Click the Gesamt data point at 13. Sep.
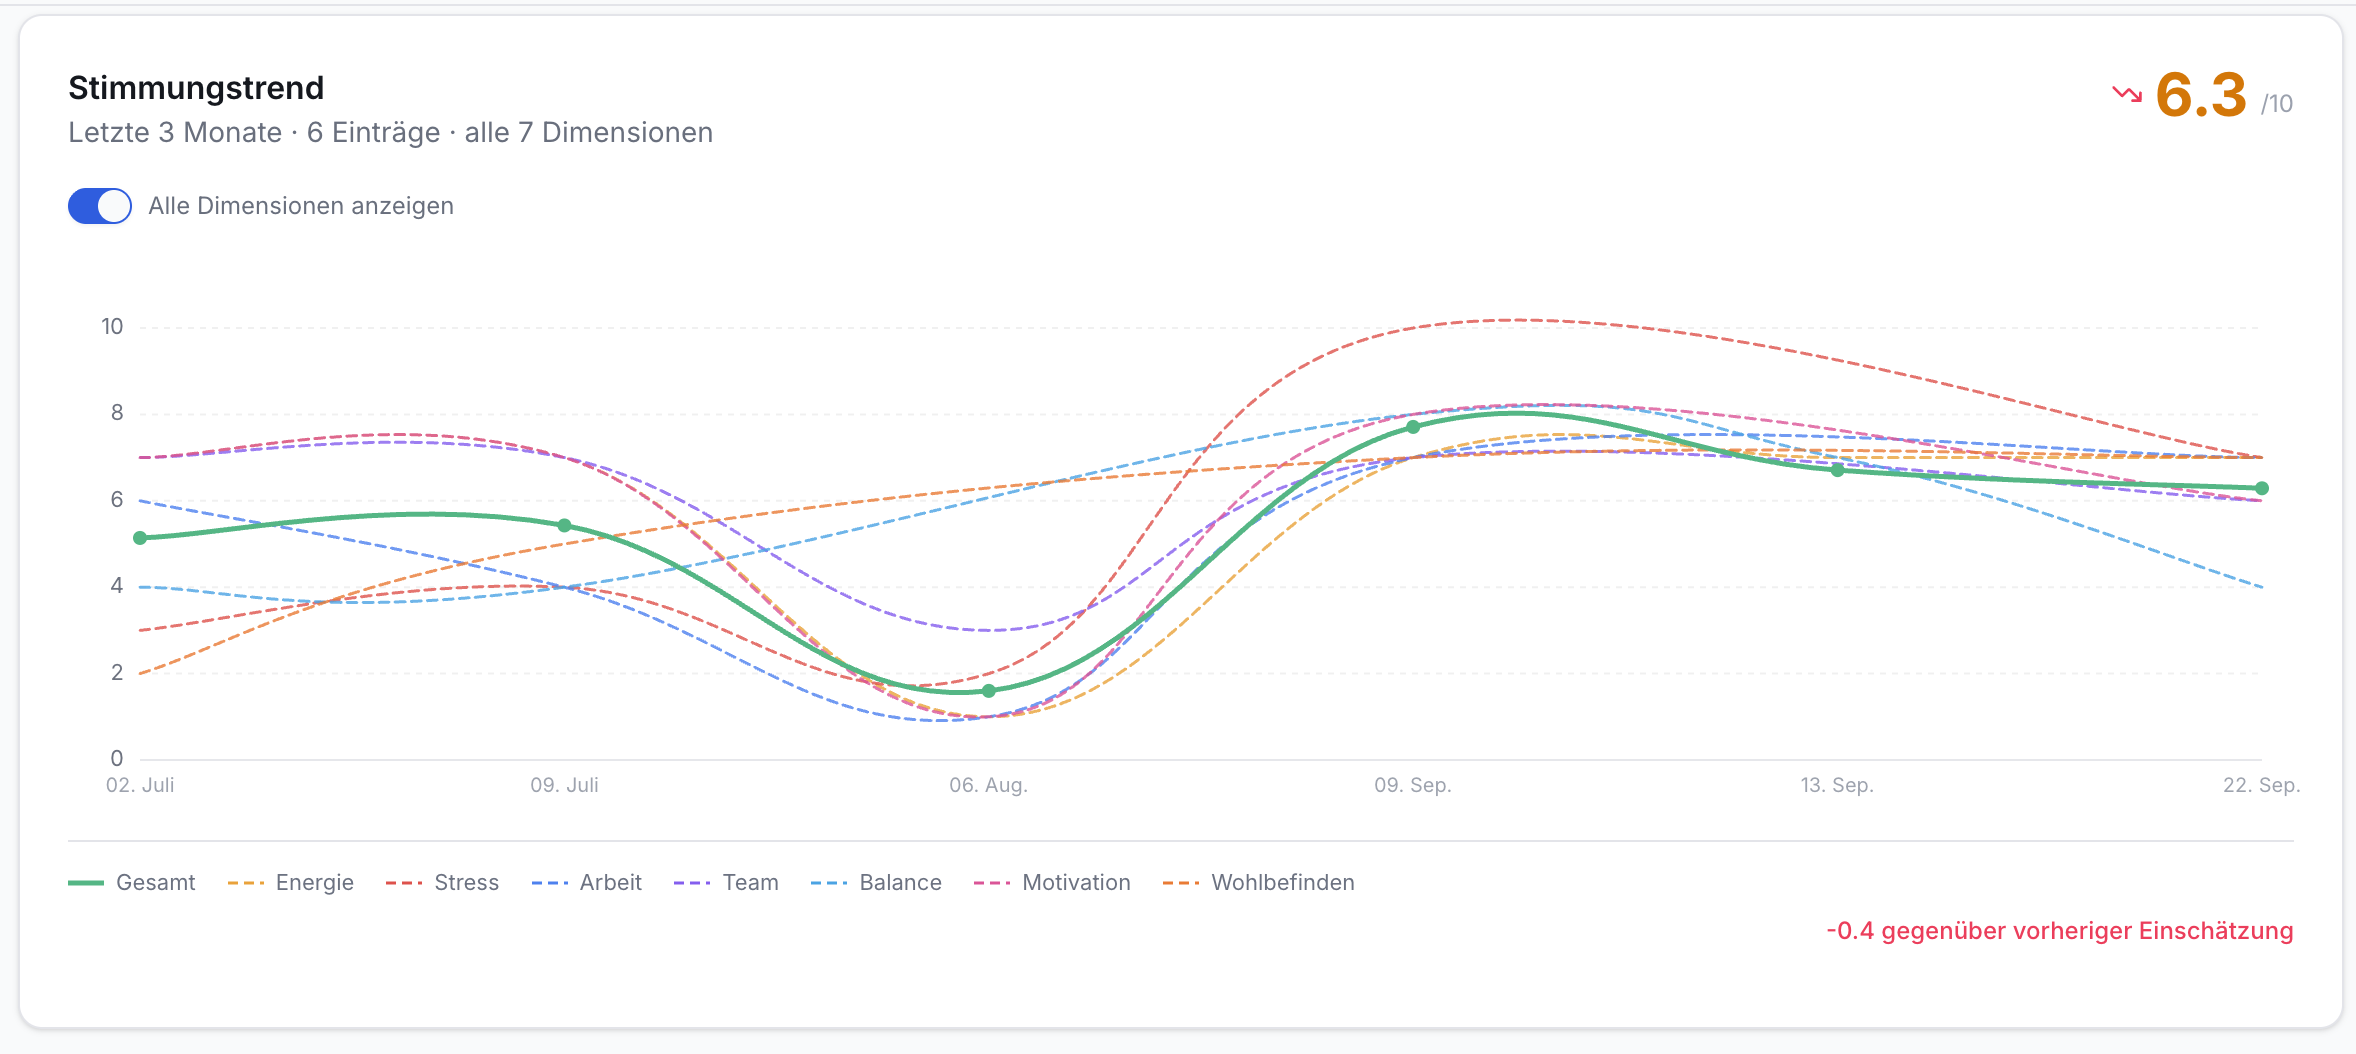The height and width of the screenshot is (1054, 2356). [1838, 470]
